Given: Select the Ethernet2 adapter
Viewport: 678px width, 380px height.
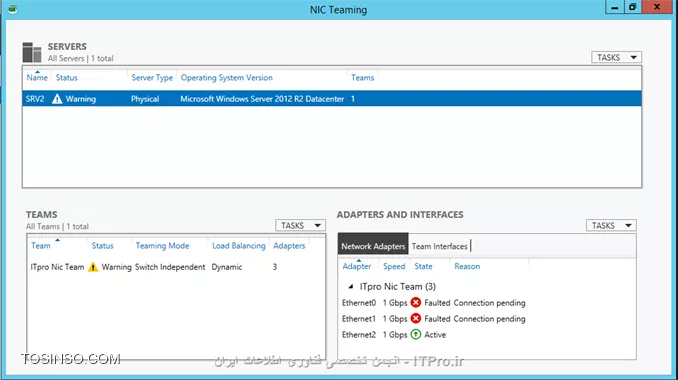Looking at the screenshot, I should [x=359, y=335].
